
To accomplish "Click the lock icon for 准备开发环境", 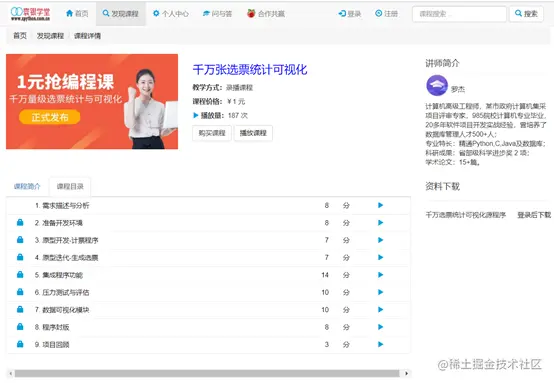I will 20,222.
